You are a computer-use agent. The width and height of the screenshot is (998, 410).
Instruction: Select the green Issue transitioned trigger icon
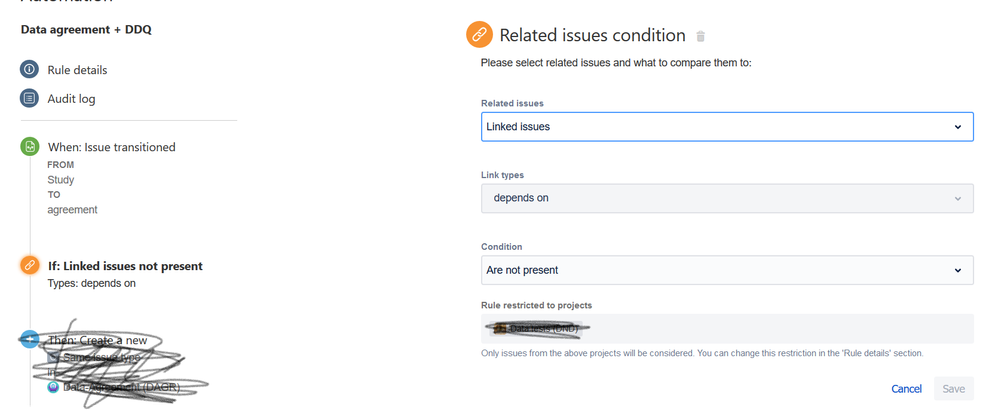click(x=29, y=147)
